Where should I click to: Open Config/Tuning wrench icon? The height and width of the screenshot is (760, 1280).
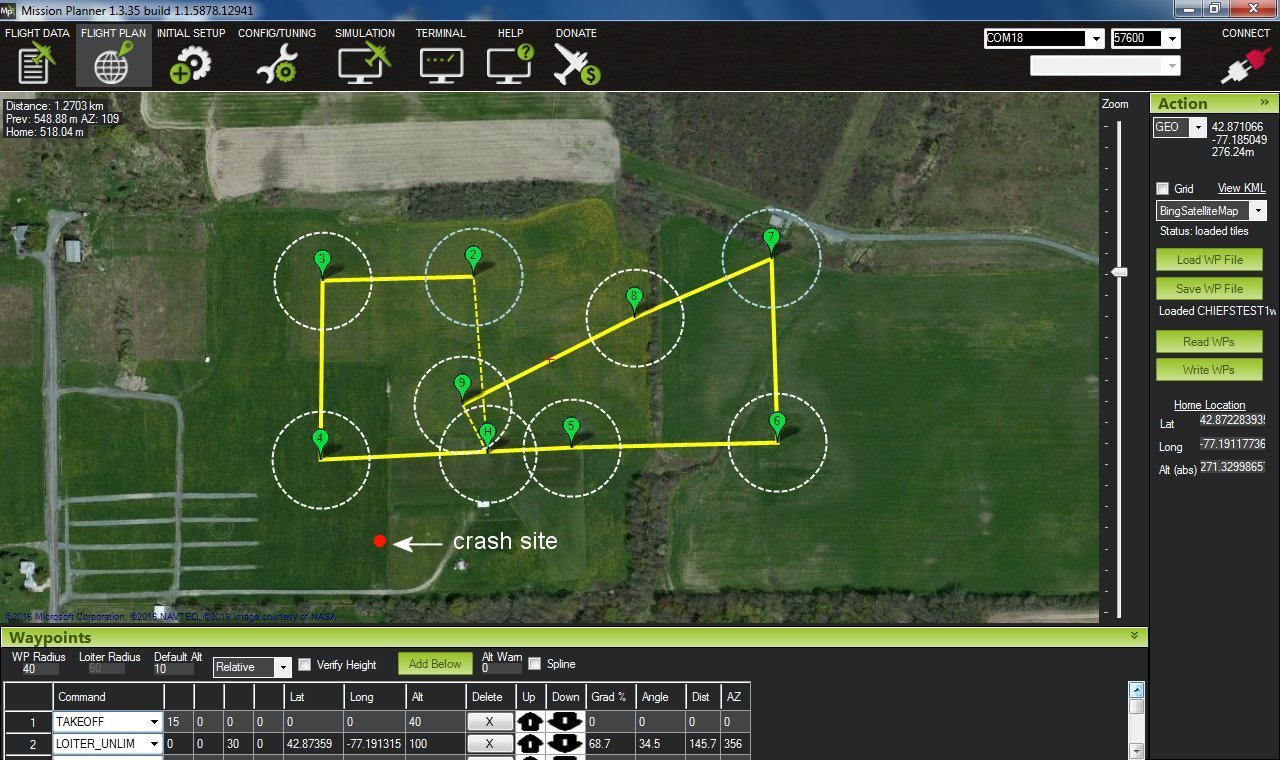276,62
